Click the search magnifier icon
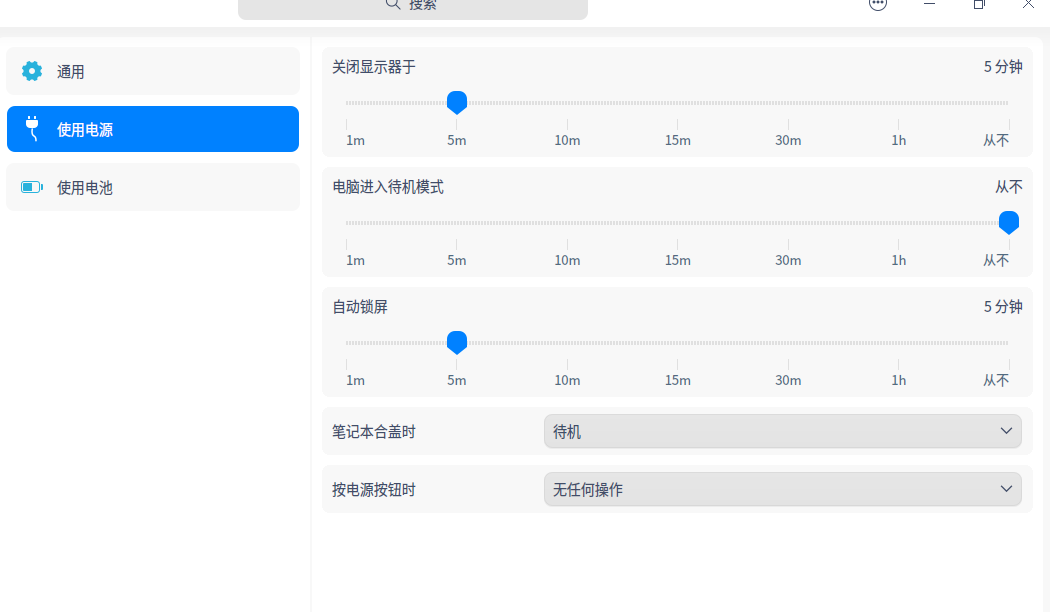 coord(394,6)
